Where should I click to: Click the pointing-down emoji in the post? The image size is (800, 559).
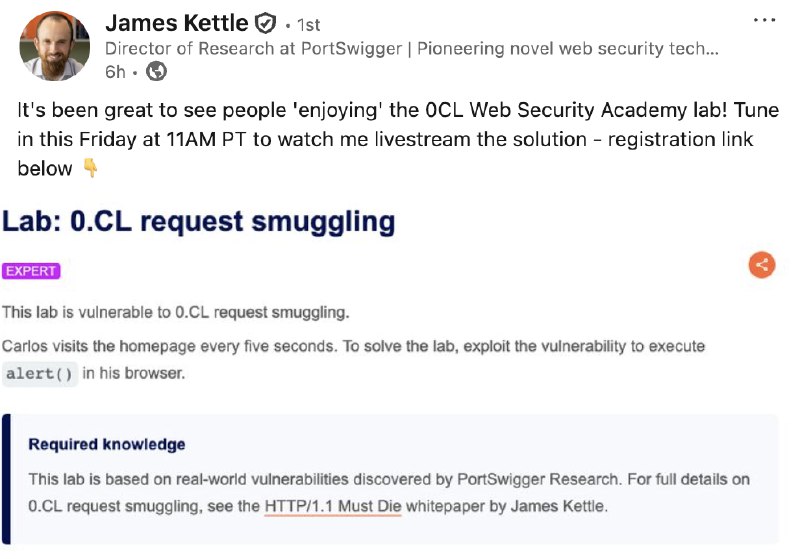90,169
